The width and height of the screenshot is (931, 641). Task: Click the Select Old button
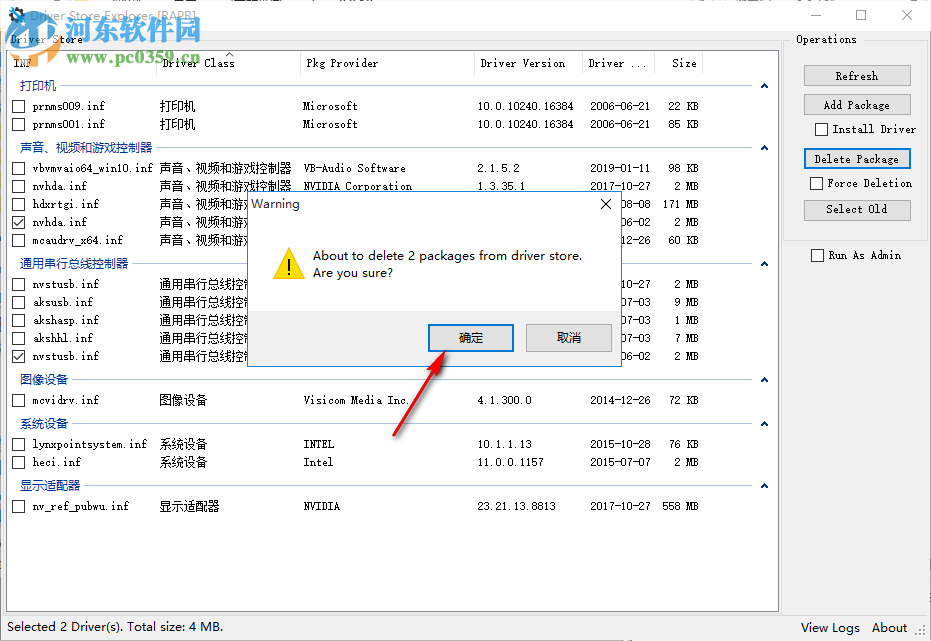(x=856, y=210)
